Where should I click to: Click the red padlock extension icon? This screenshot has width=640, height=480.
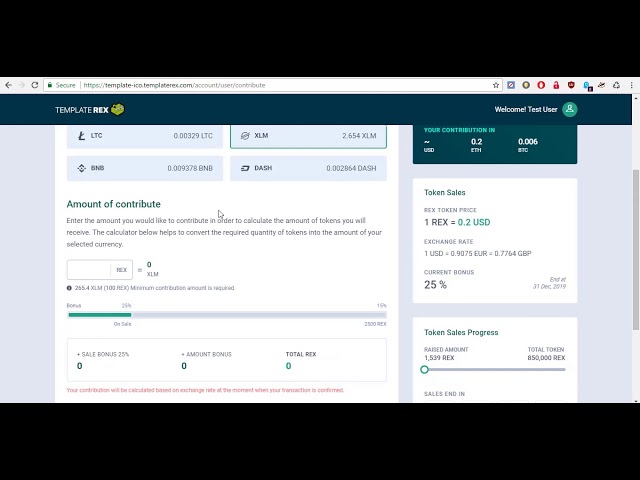(556, 85)
